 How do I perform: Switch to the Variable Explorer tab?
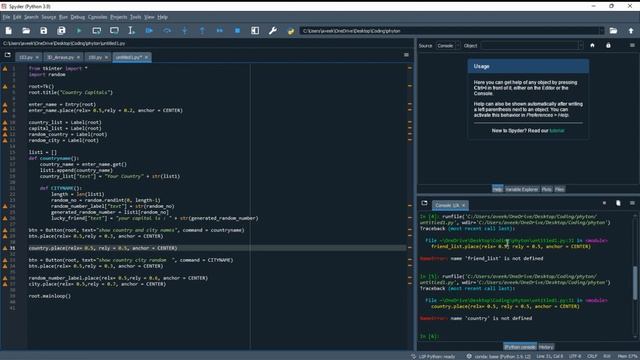pyautogui.click(x=522, y=189)
